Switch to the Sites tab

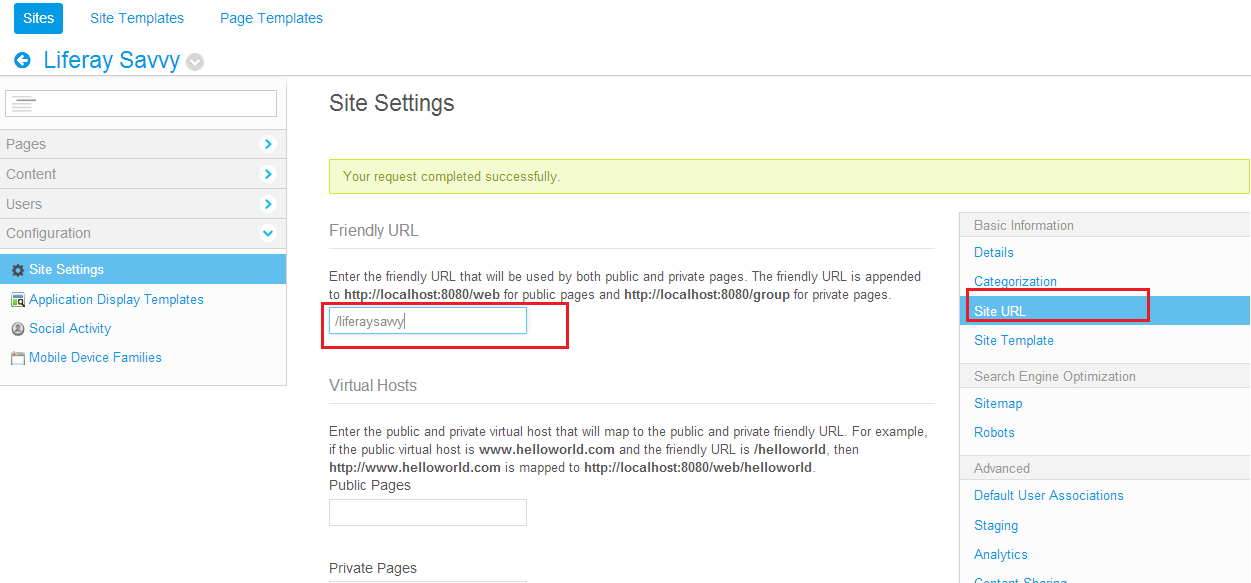39,18
